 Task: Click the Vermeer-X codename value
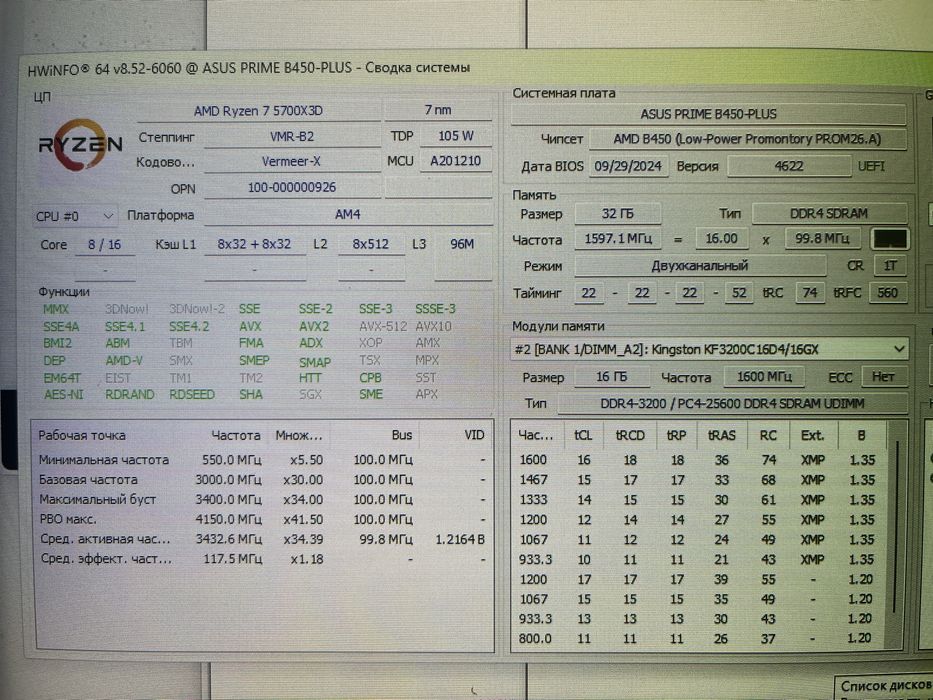click(292, 161)
